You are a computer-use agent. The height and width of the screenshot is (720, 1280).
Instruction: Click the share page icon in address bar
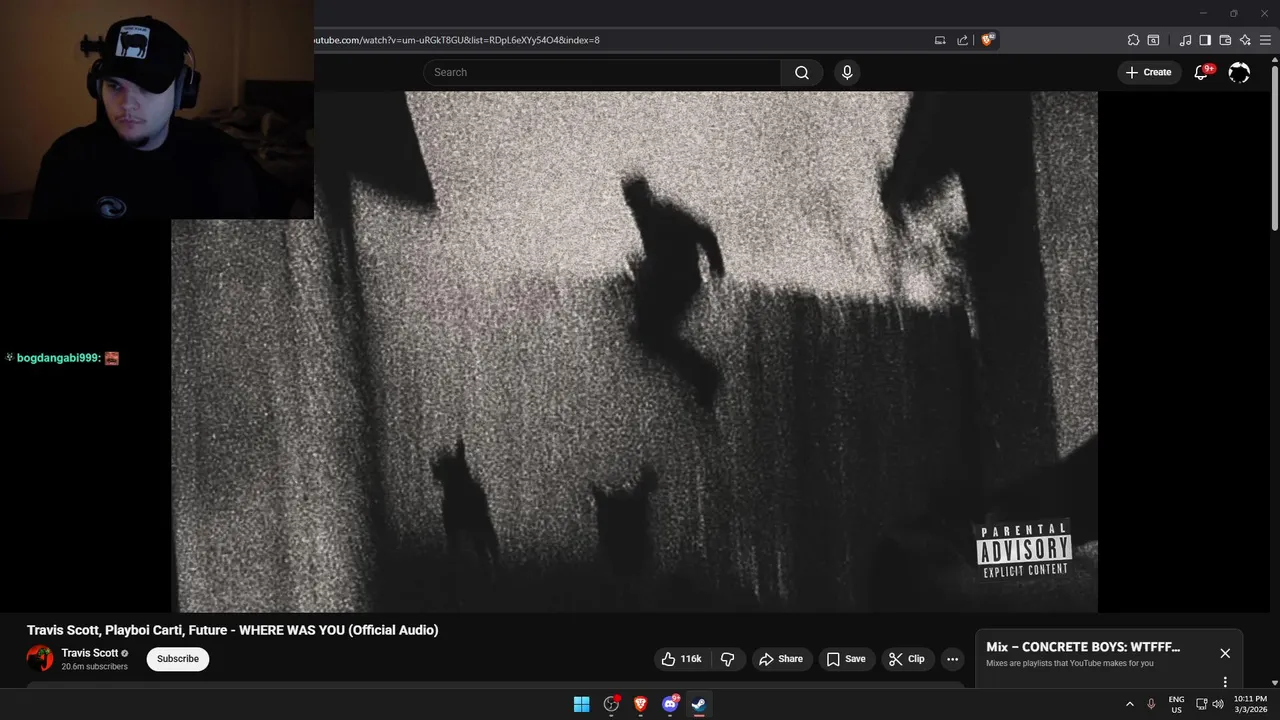962,40
